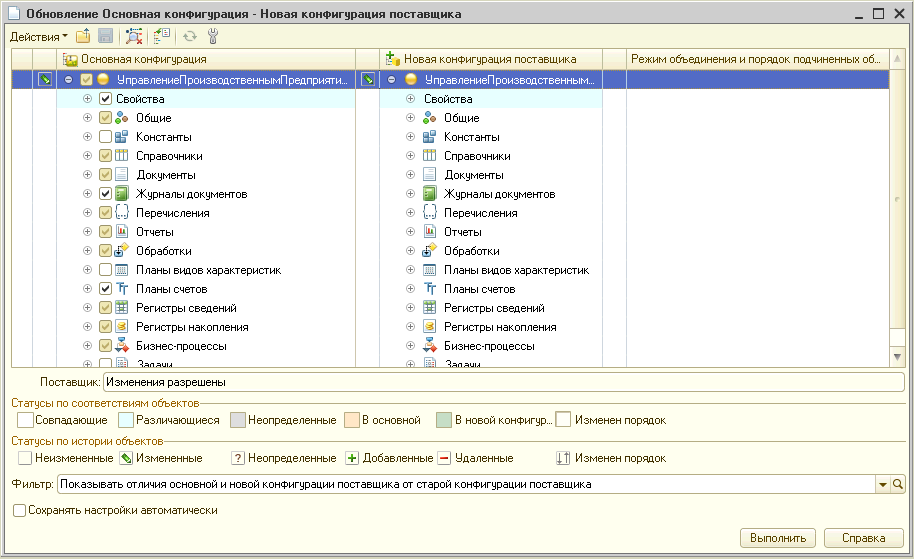Click the Регистры сведений icon in left tree

click(121, 308)
